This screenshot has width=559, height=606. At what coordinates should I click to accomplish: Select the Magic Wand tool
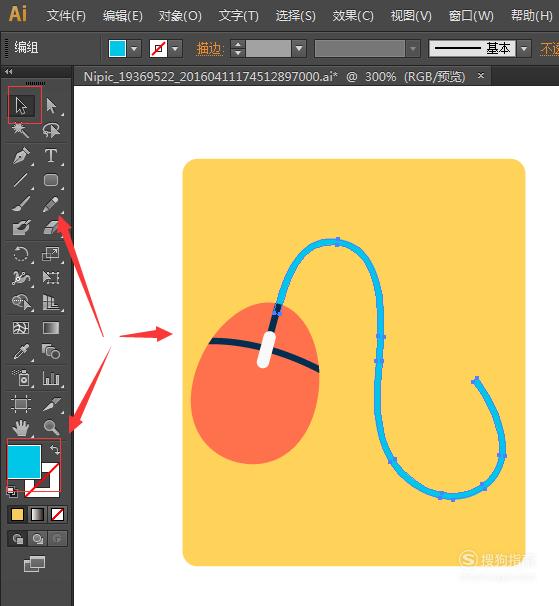pyautogui.click(x=20, y=131)
